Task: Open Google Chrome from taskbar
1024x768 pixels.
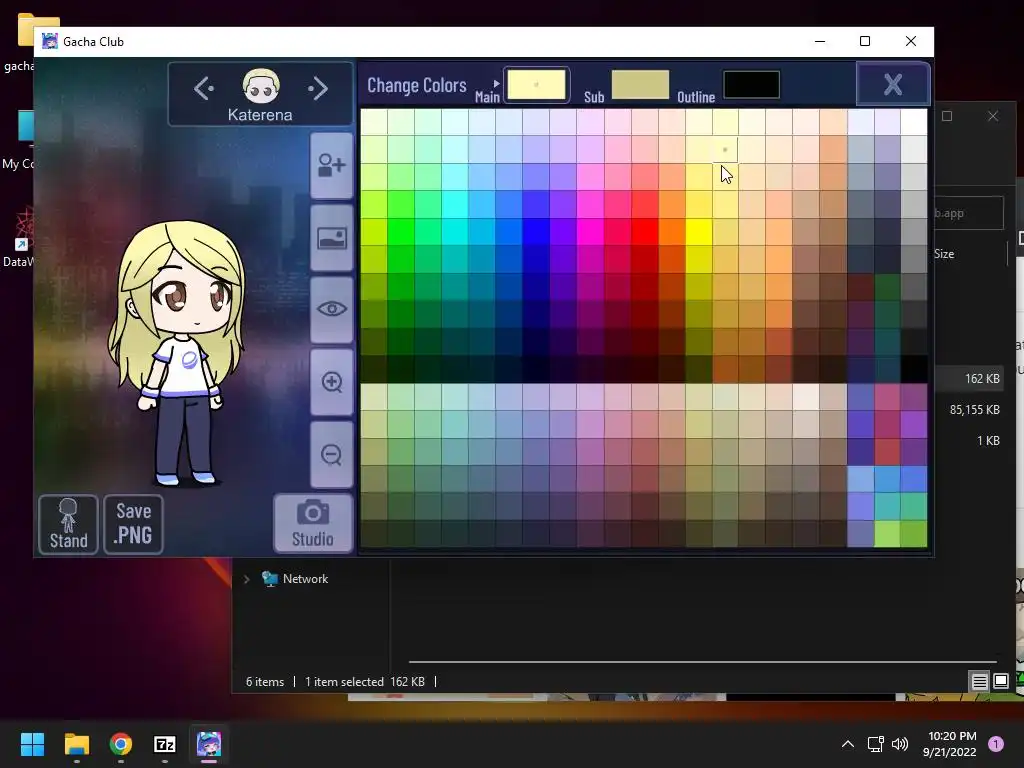Action: (x=121, y=744)
